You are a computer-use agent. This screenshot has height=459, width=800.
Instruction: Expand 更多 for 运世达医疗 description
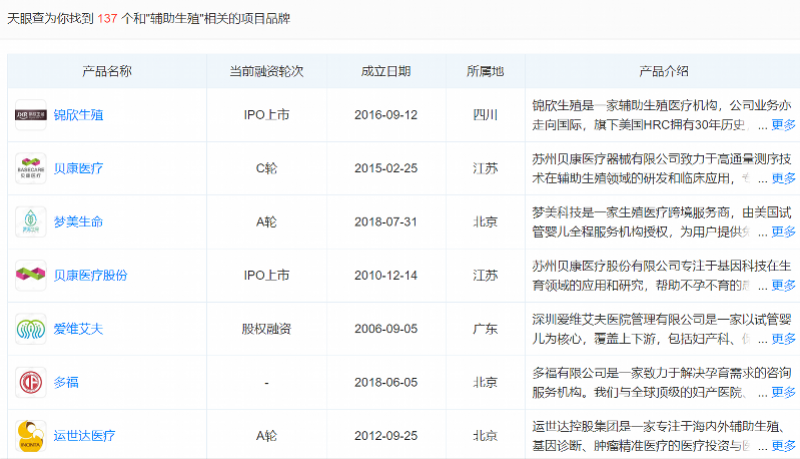[783, 446]
